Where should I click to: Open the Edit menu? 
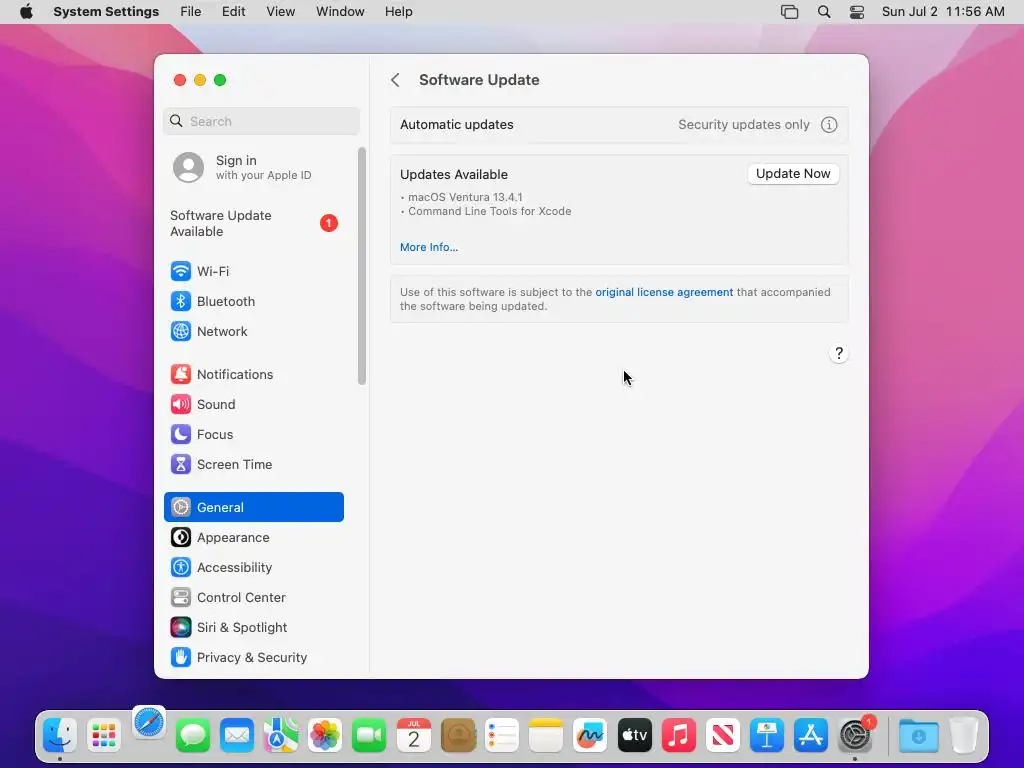[x=233, y=12]
